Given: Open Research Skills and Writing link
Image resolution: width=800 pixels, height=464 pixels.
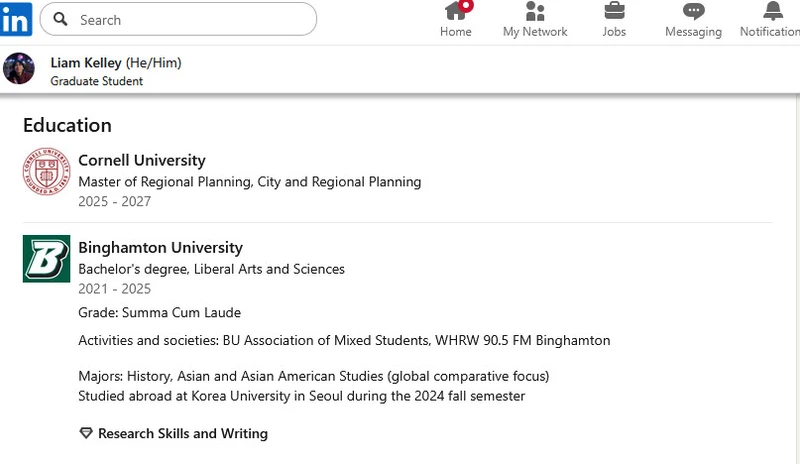Looking at the screenshot, I should point(183,433).
